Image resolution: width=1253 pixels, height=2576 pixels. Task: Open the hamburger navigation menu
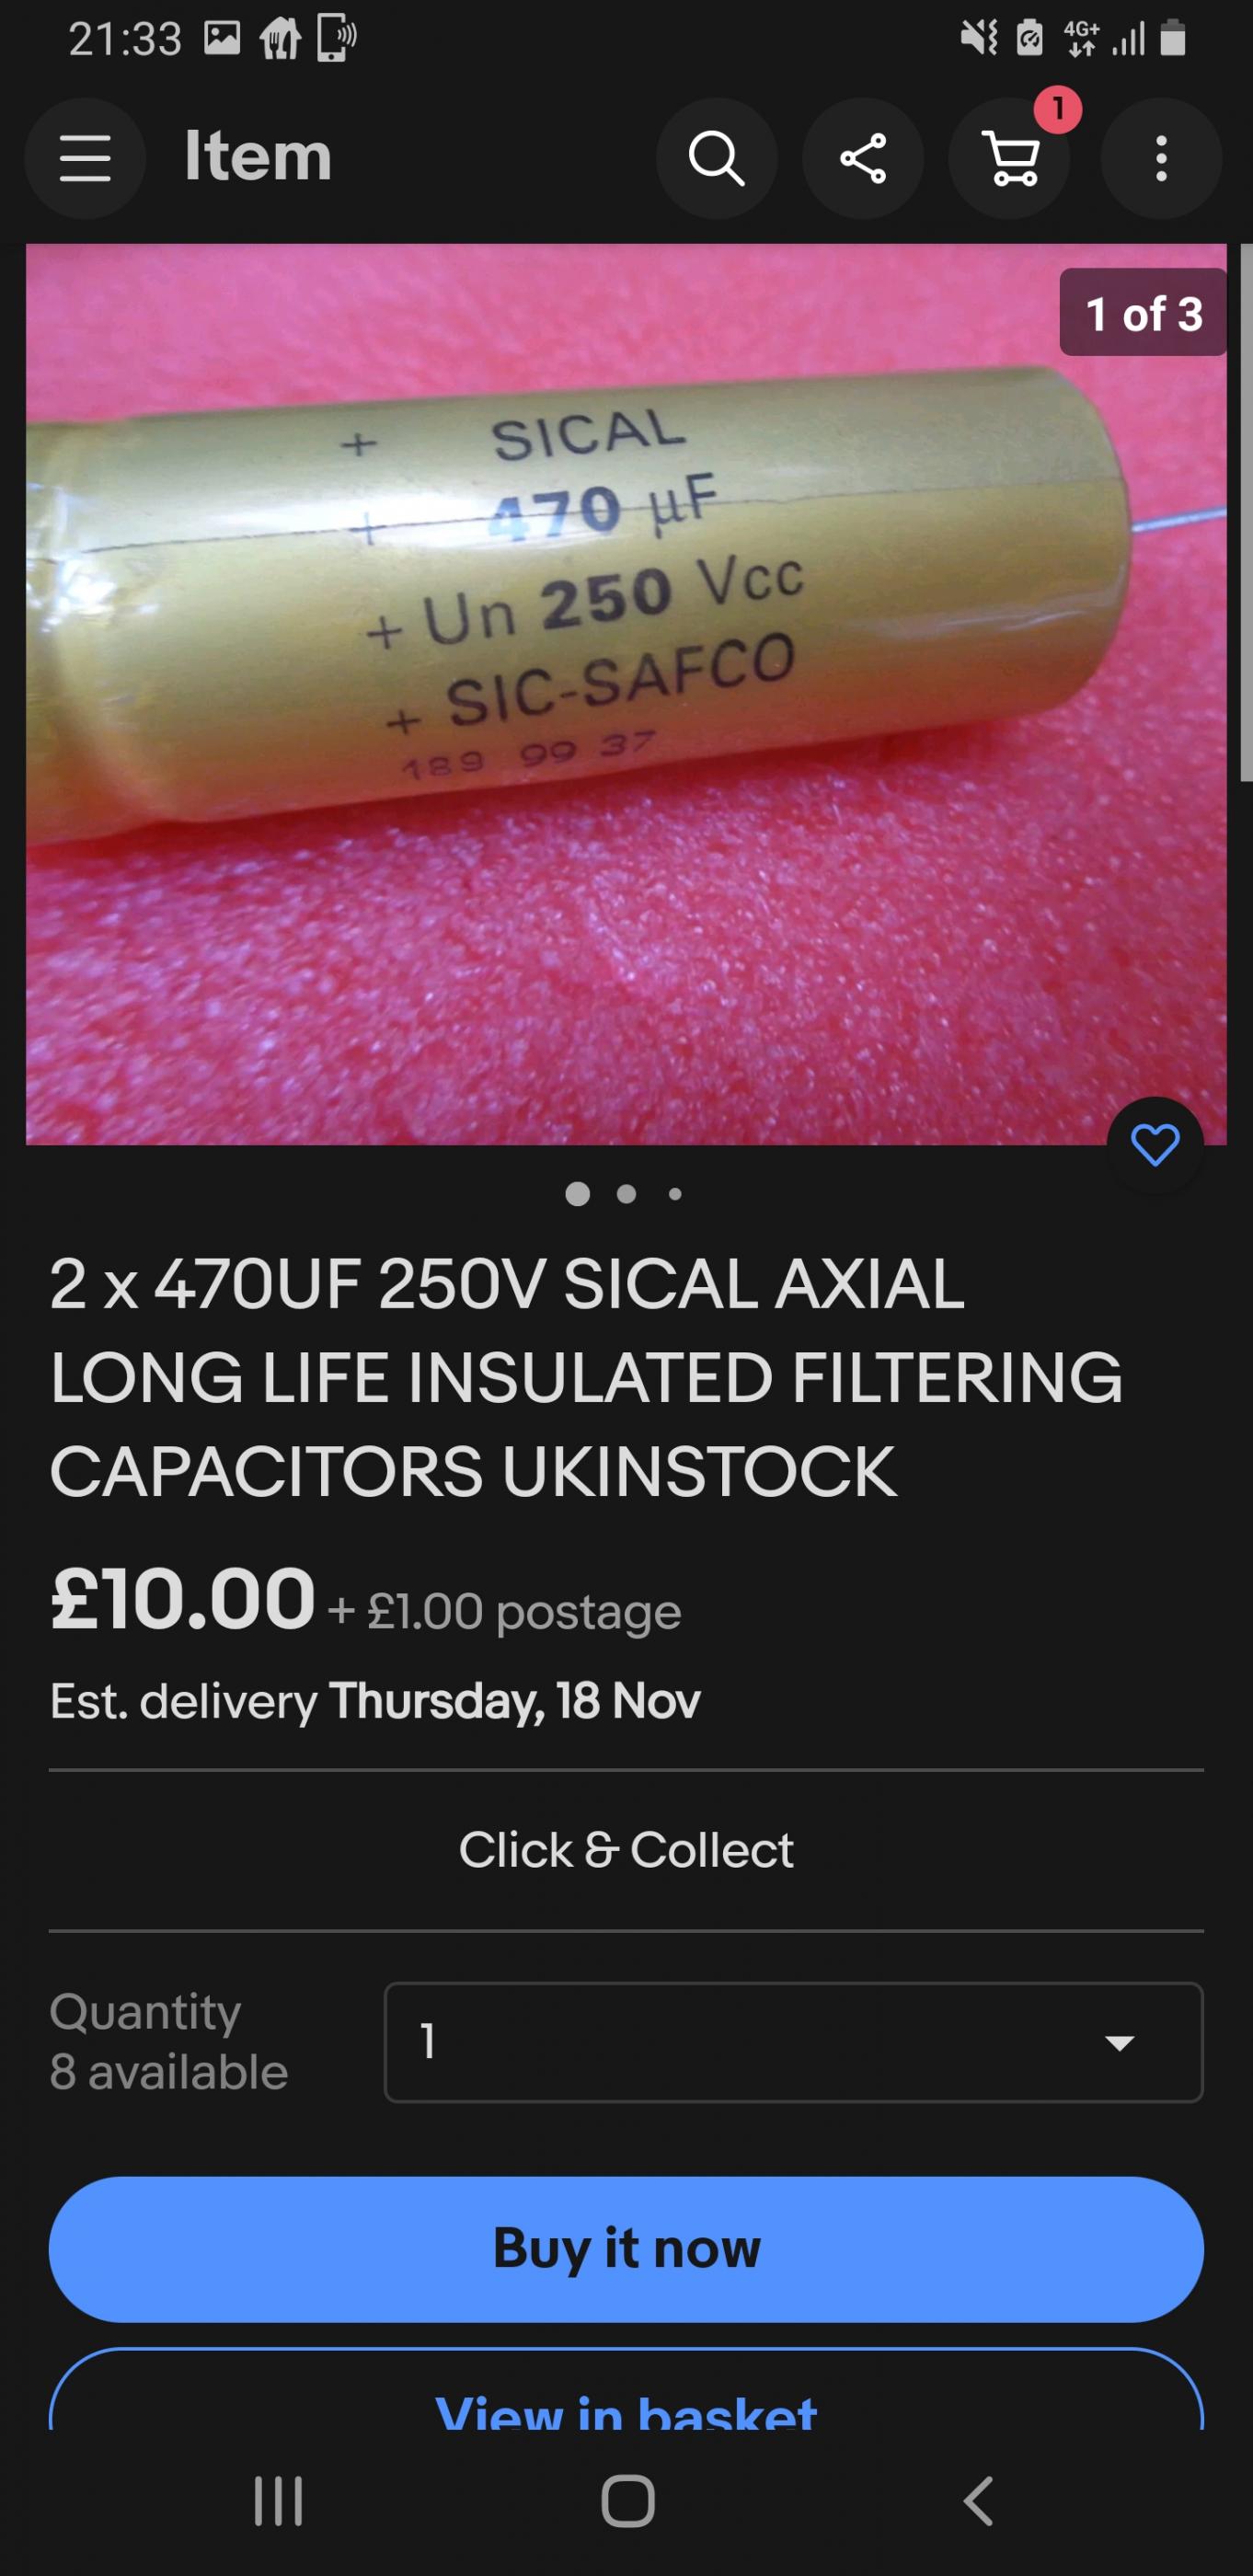tap(85, 158)
